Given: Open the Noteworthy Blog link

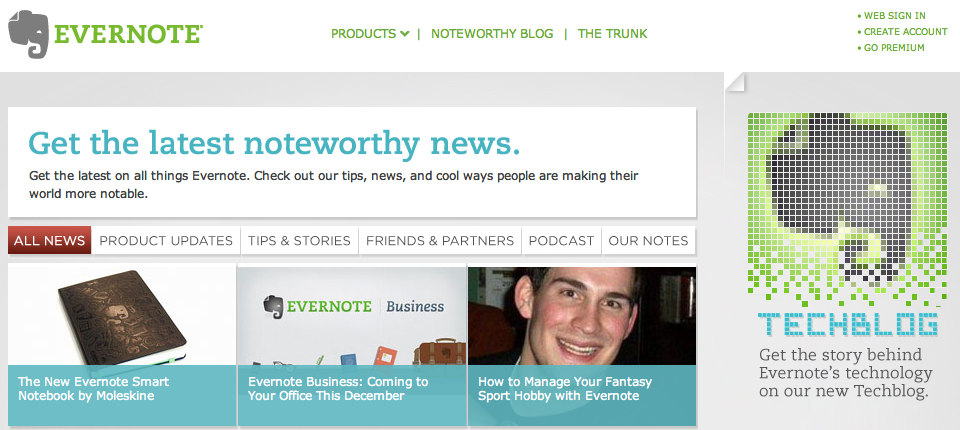Looking at the screenshot, I should (x=492, y=34).
